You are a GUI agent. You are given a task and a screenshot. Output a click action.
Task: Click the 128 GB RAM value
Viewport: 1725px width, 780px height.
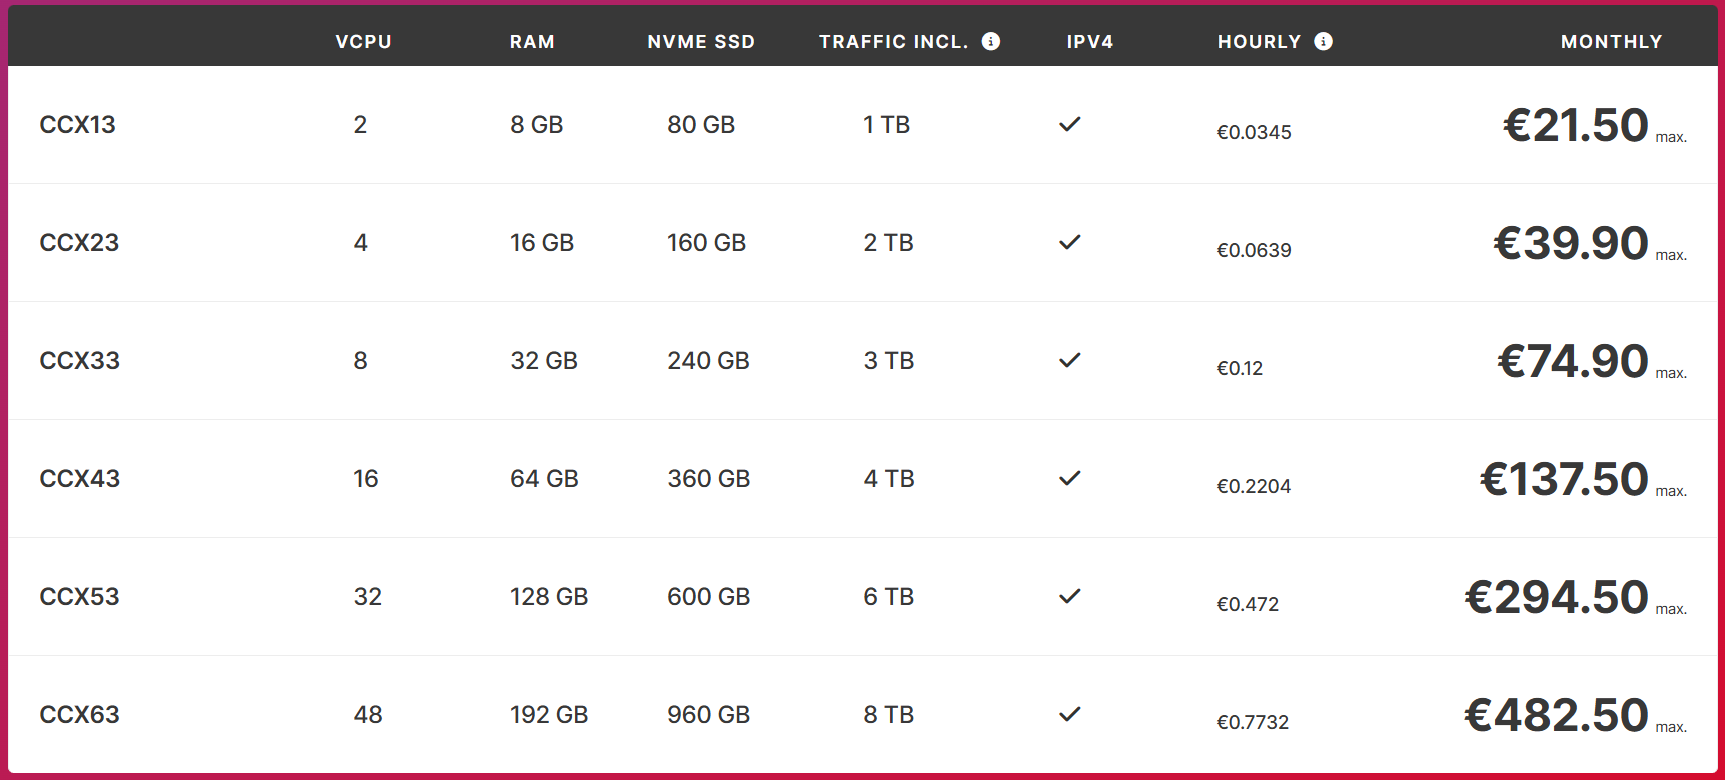click(549, 597)
